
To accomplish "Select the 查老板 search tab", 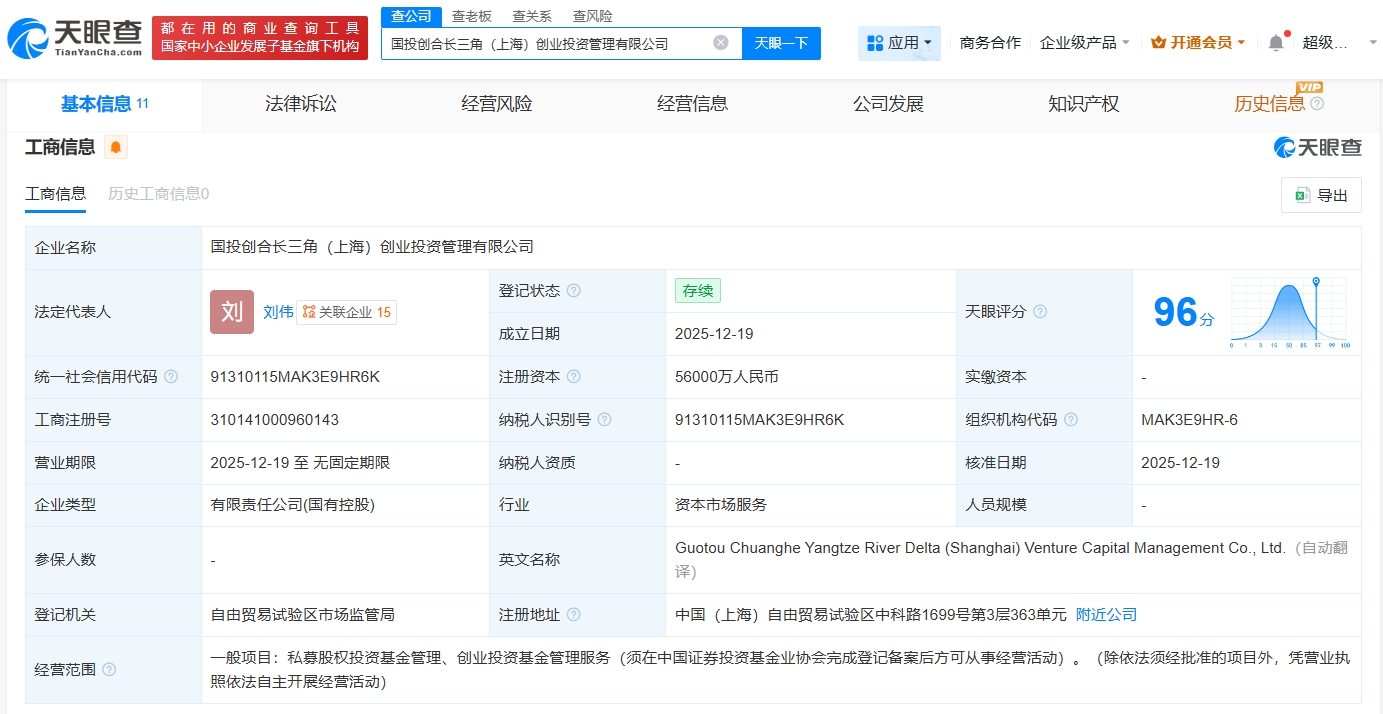I will pyautogui.click(x=471, y=16).
